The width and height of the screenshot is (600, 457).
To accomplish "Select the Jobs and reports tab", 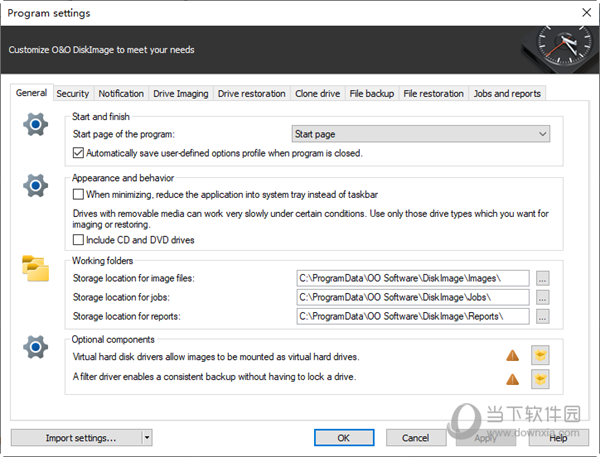I will (x=507, y=93).
